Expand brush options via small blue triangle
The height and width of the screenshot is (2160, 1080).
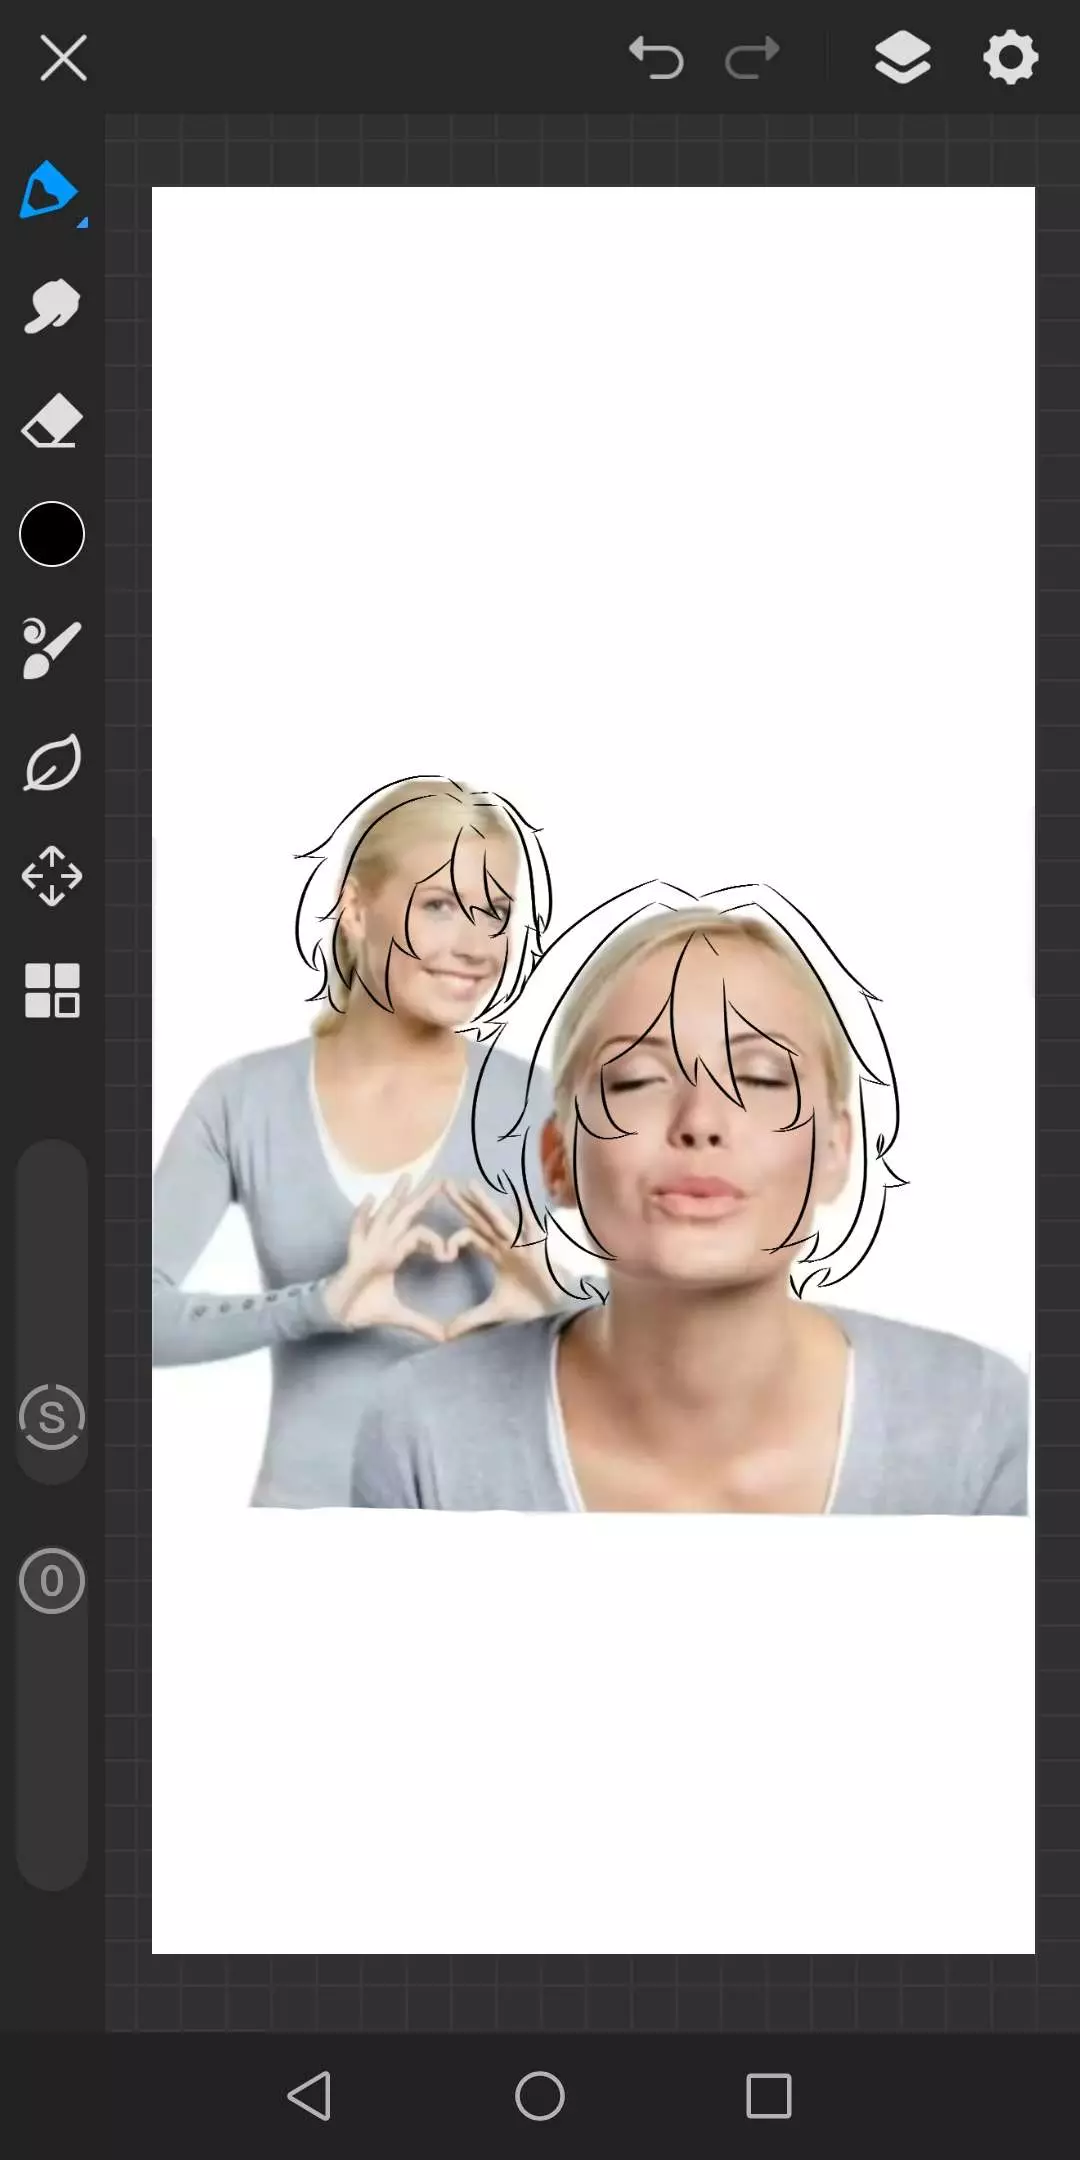point(83,222)
